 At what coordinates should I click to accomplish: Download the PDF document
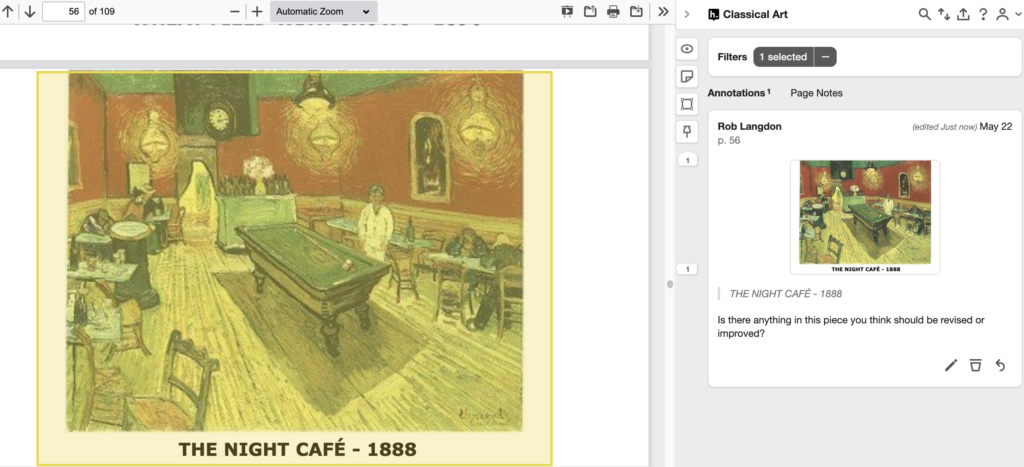click(x=636, y=12)
